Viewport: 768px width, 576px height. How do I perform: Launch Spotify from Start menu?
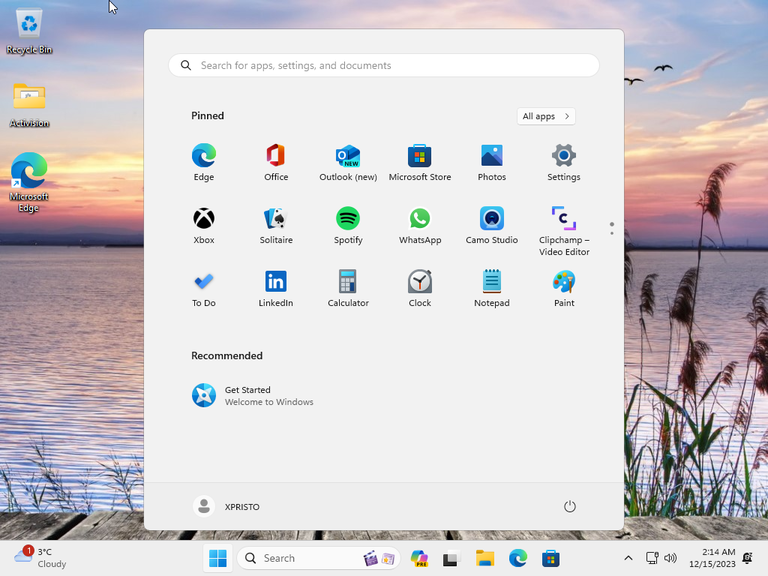pos(348,226)
